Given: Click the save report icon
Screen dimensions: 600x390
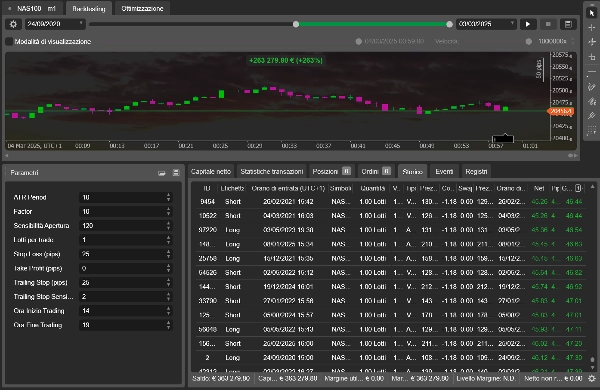Looking at the screenshot, I should (x=568, y=24).
